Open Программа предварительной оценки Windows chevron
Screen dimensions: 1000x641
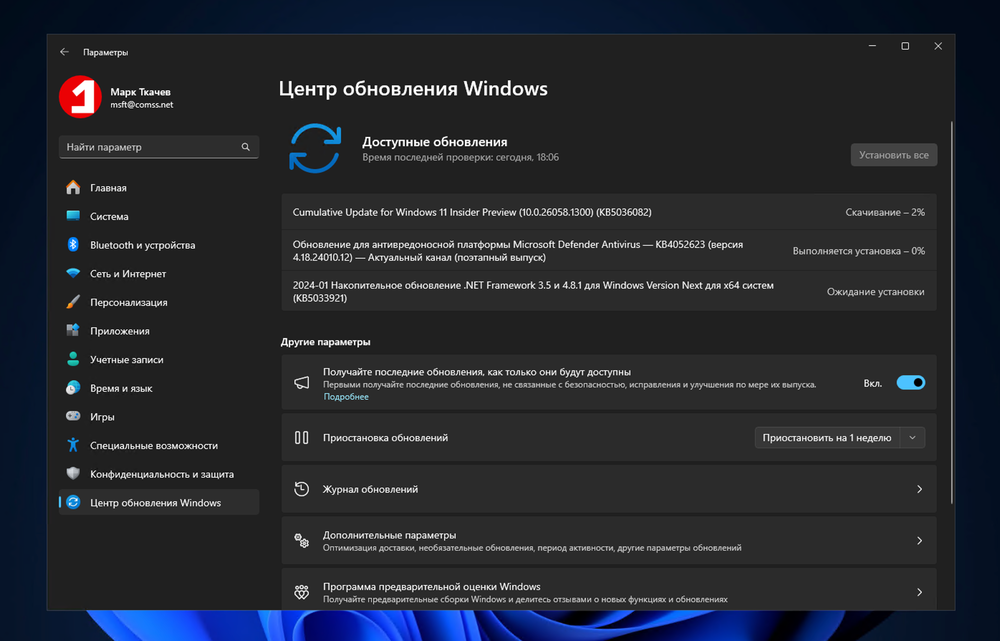click(x=920, y=592)
